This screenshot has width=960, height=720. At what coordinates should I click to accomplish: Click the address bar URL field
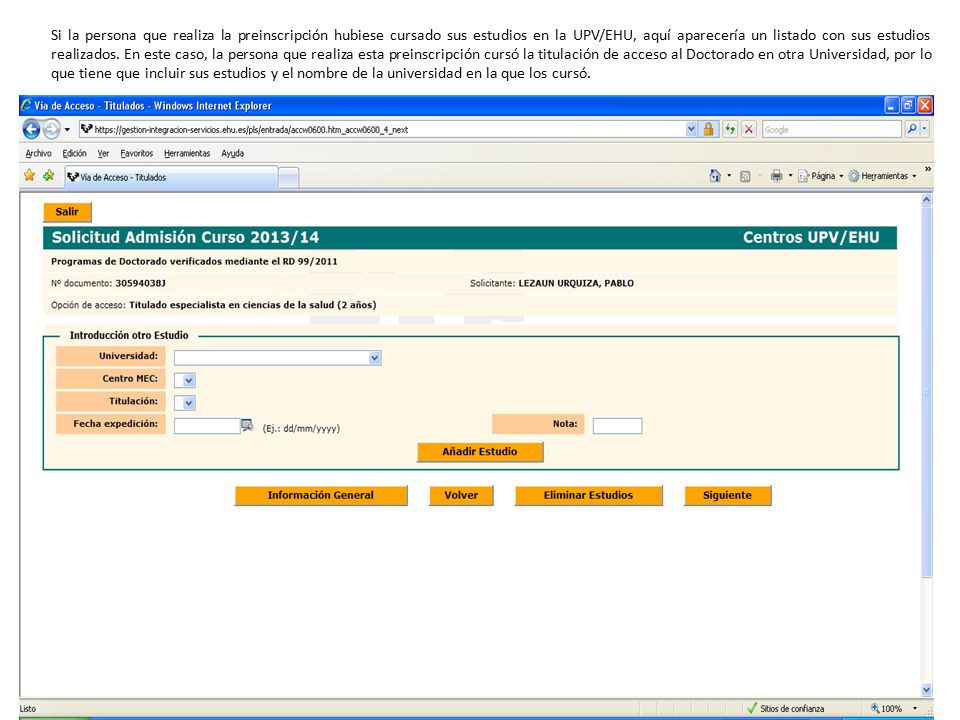(383, 129)
